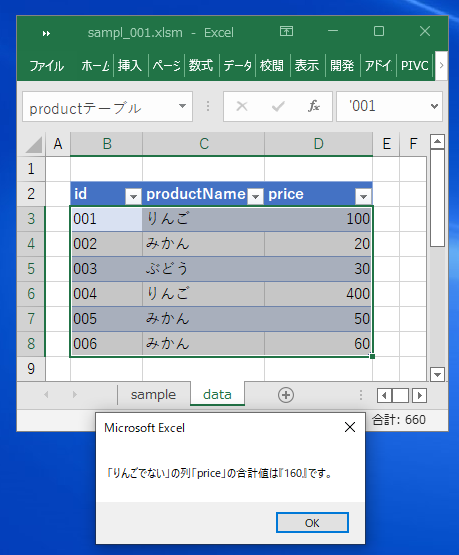Show more ribbon tabs with right arrow
Viewport: 459px width, 555px height.
[441, 65]
